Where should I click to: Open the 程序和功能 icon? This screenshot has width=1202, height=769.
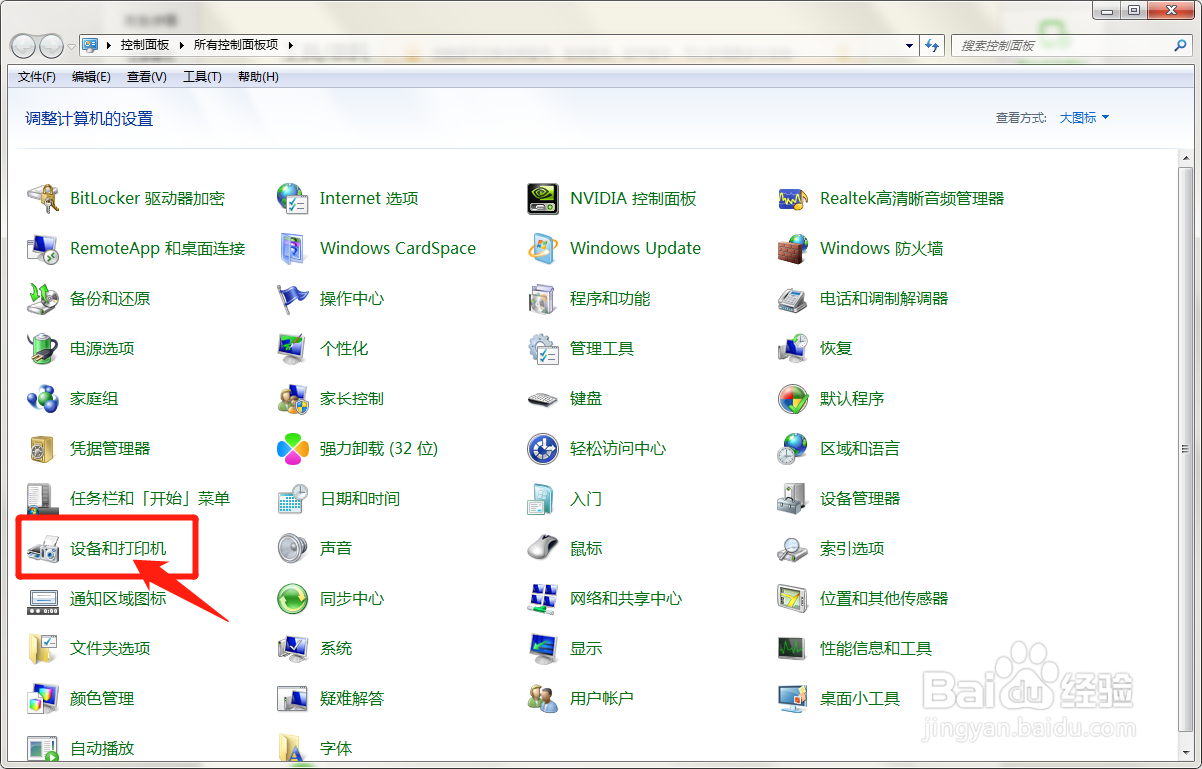[x=543, y=298]
